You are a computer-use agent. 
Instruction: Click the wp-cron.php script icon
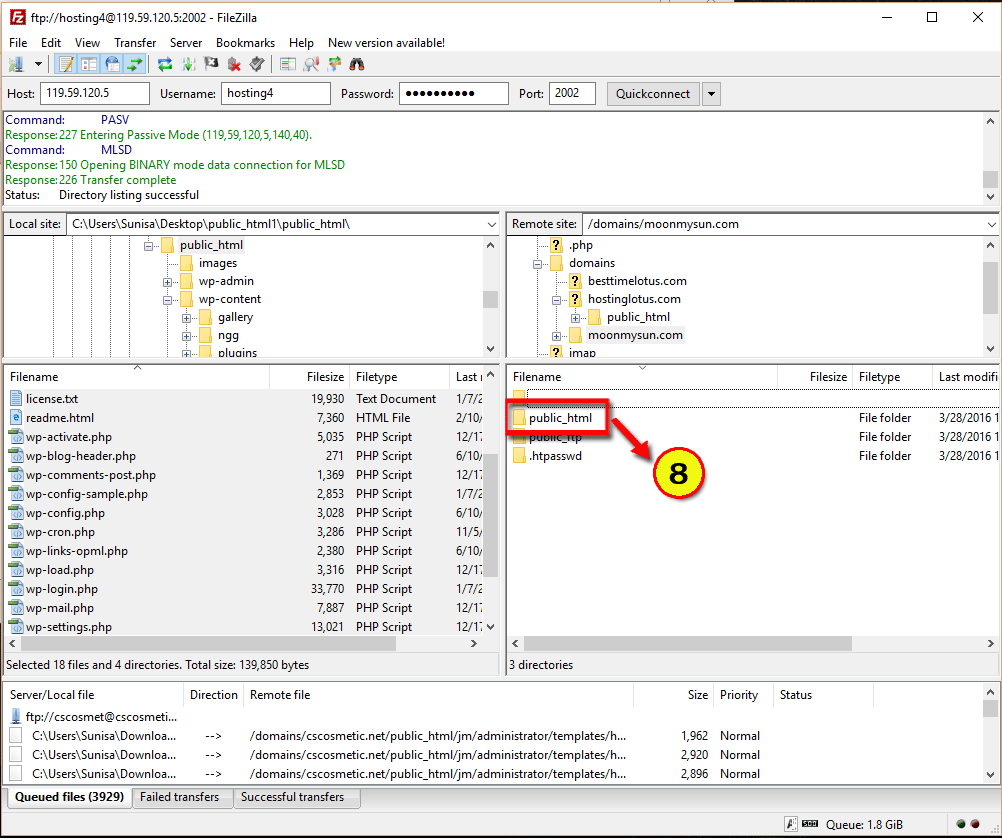coord(16,532)
